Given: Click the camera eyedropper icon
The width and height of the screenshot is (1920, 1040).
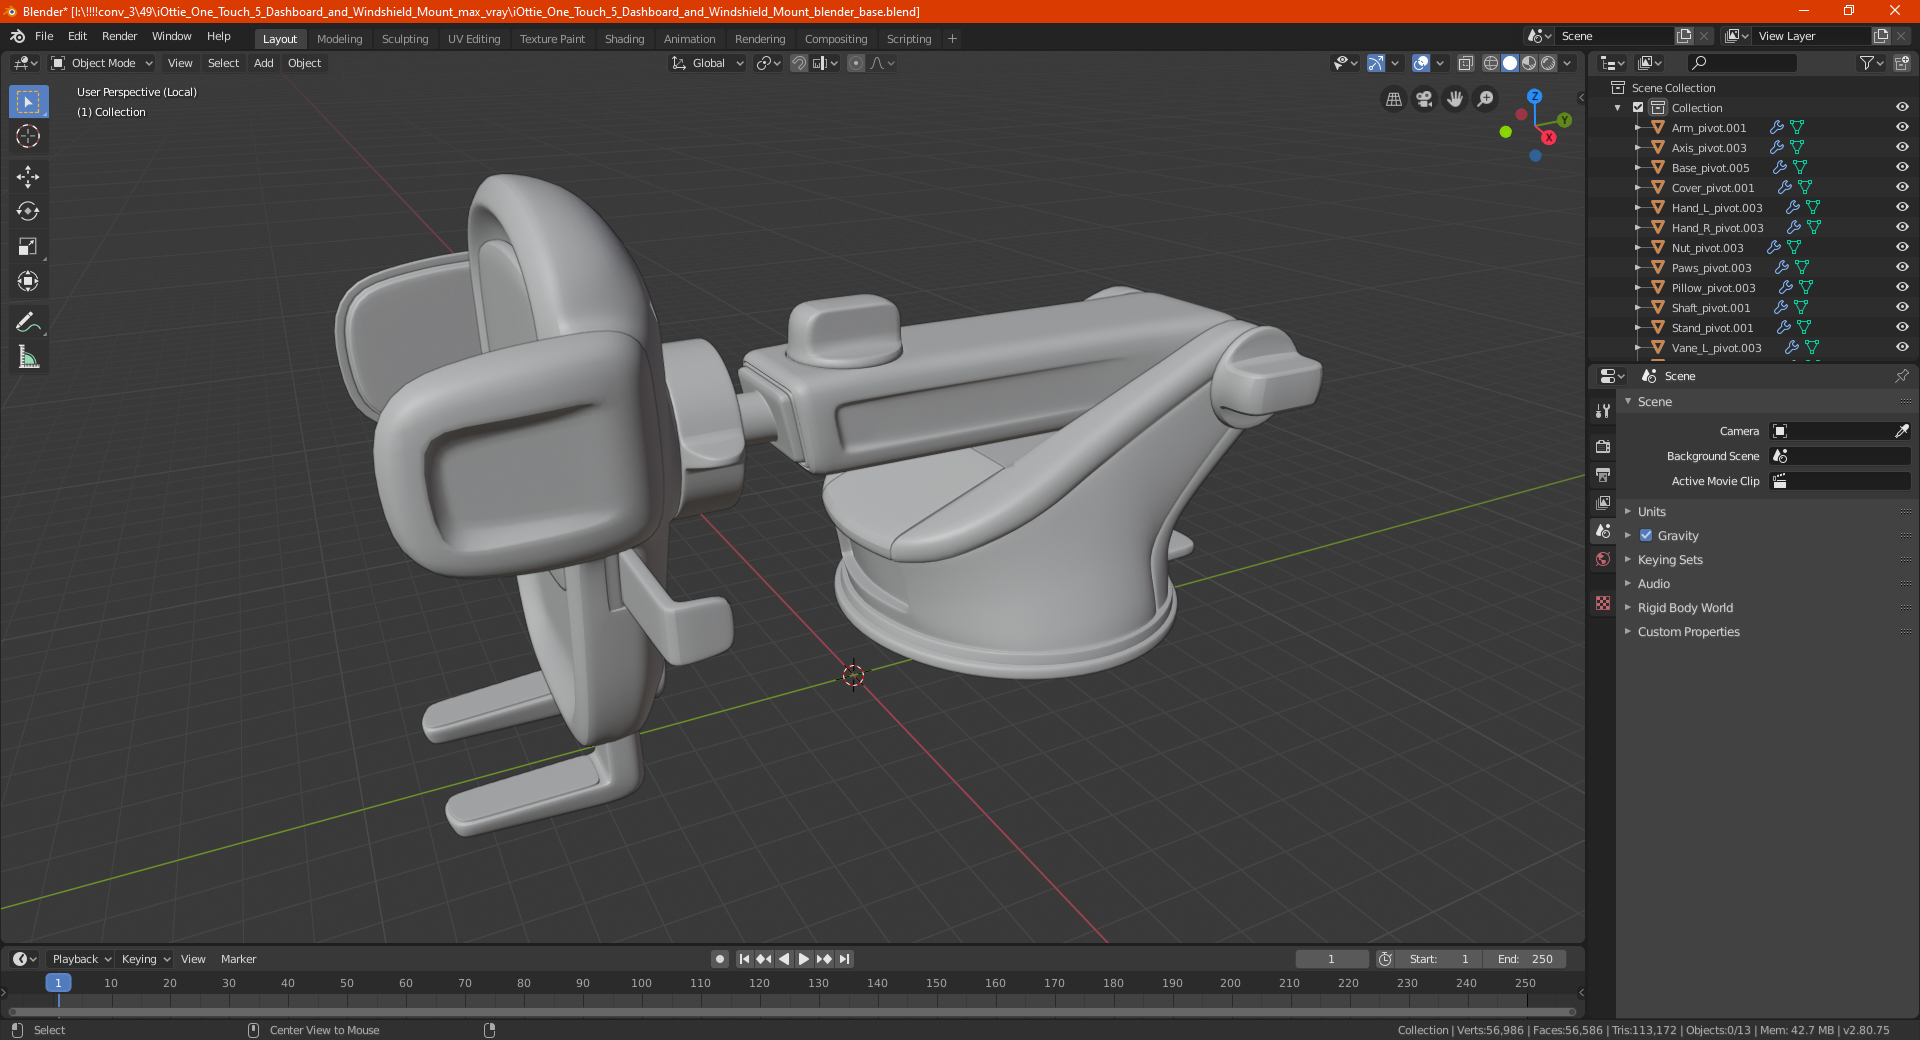Looking at the screenshot, I should pos(1901,431).
